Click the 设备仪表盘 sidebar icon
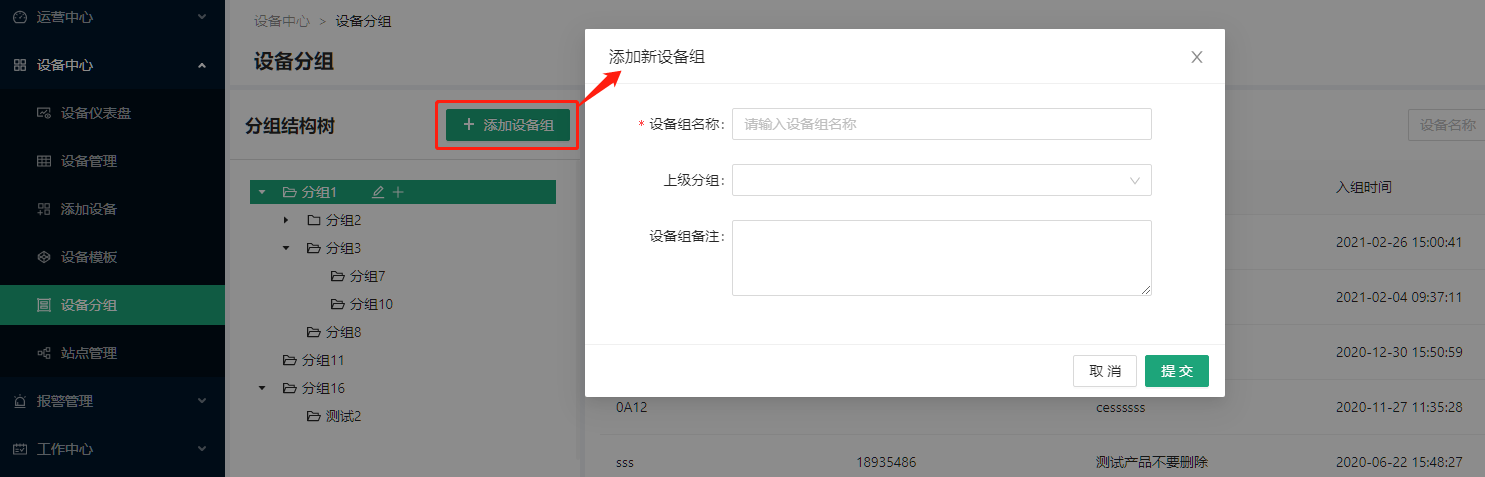The image size is (1485, 477). pos(44,113)
